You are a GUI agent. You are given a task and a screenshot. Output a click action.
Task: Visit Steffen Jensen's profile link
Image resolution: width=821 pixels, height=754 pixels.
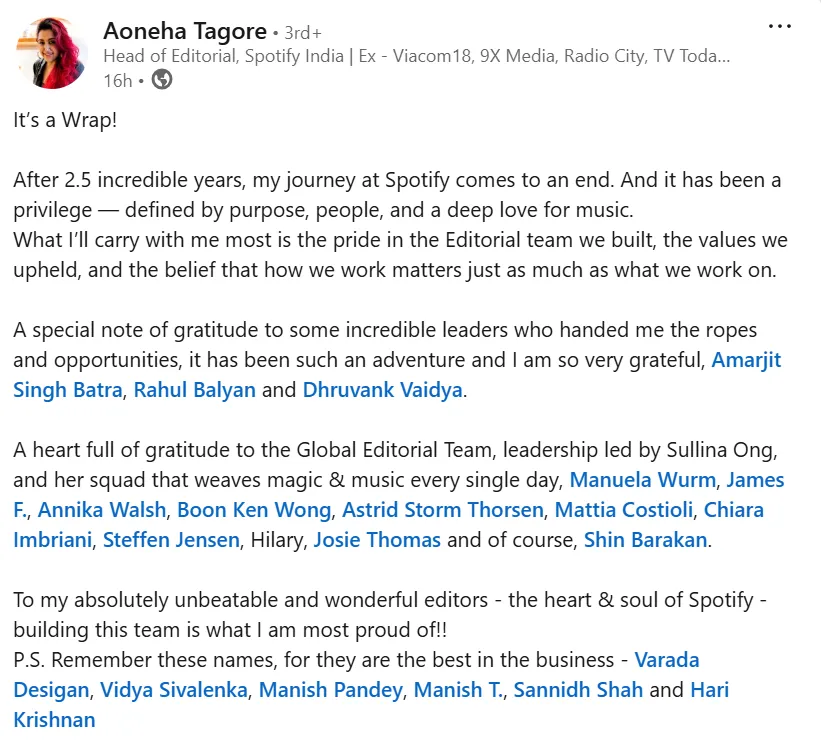[x=171, y=540]
